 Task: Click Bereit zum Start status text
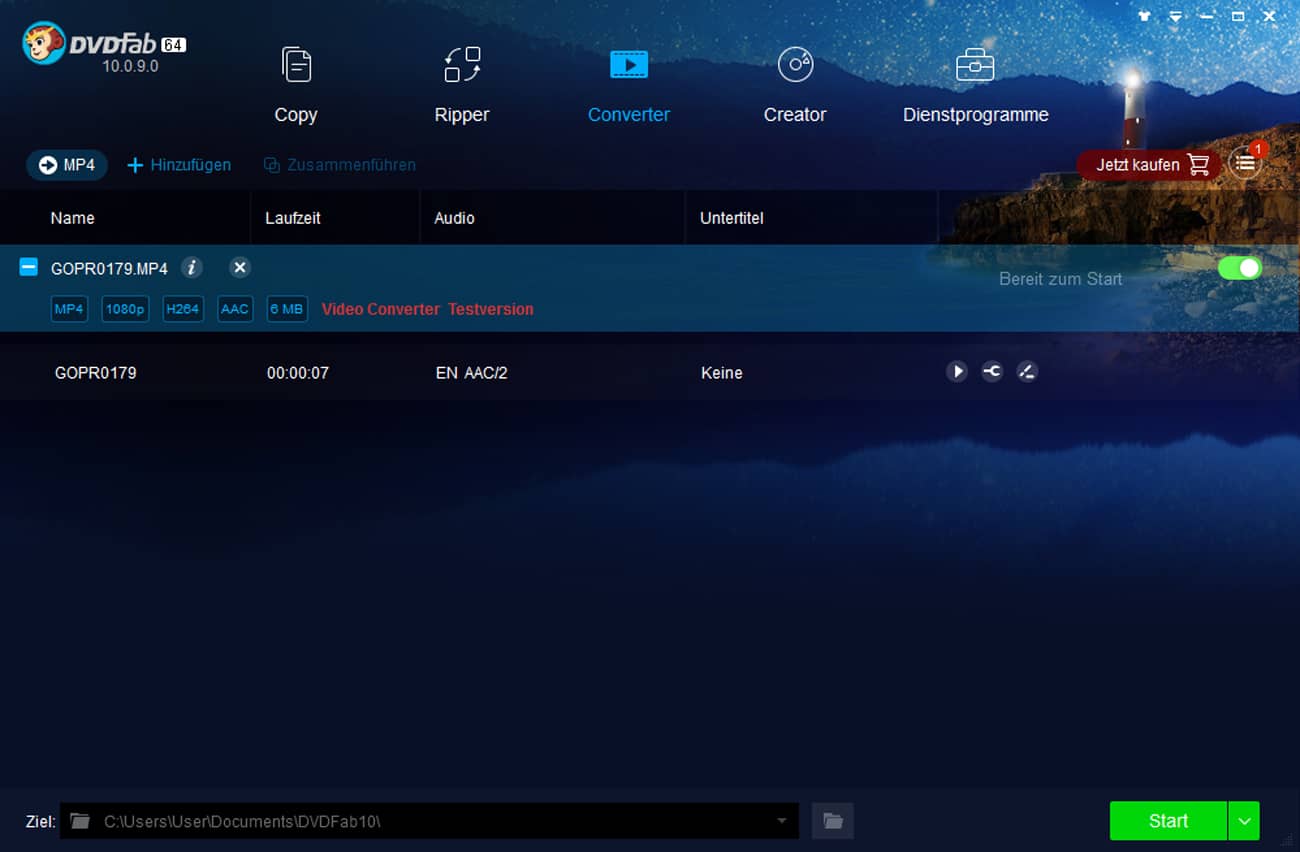tap(1061, 279)
